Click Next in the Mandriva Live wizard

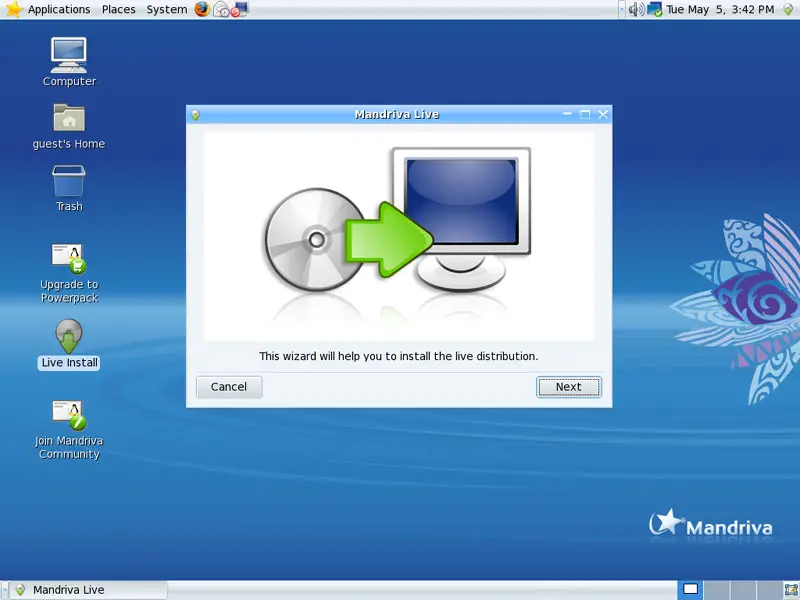coord(568,387)
